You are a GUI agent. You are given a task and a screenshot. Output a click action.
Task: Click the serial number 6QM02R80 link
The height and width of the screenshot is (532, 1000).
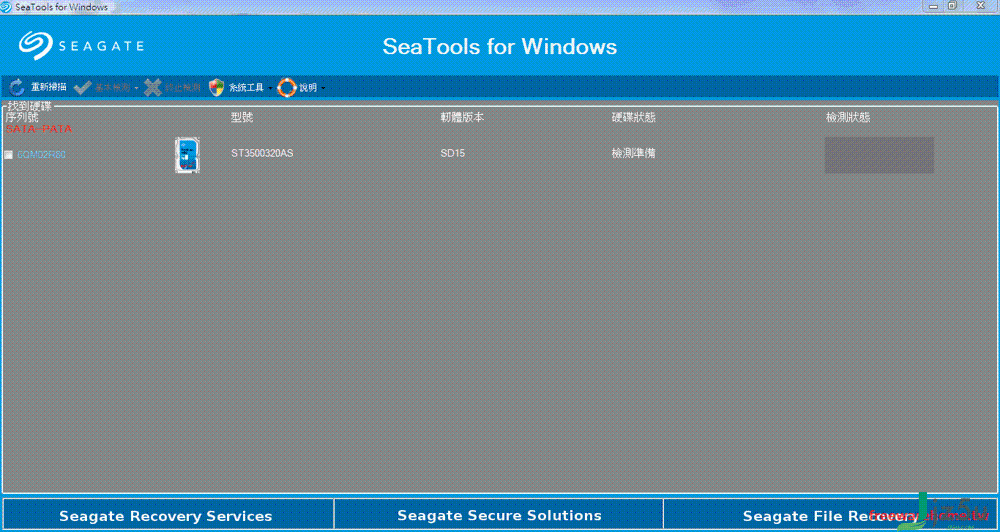pyautogui.click(x=41, y=155)
